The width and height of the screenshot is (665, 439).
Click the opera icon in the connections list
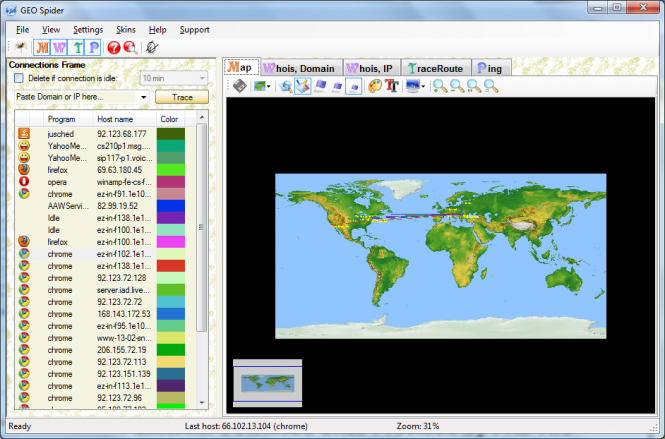tap(24, 182)
